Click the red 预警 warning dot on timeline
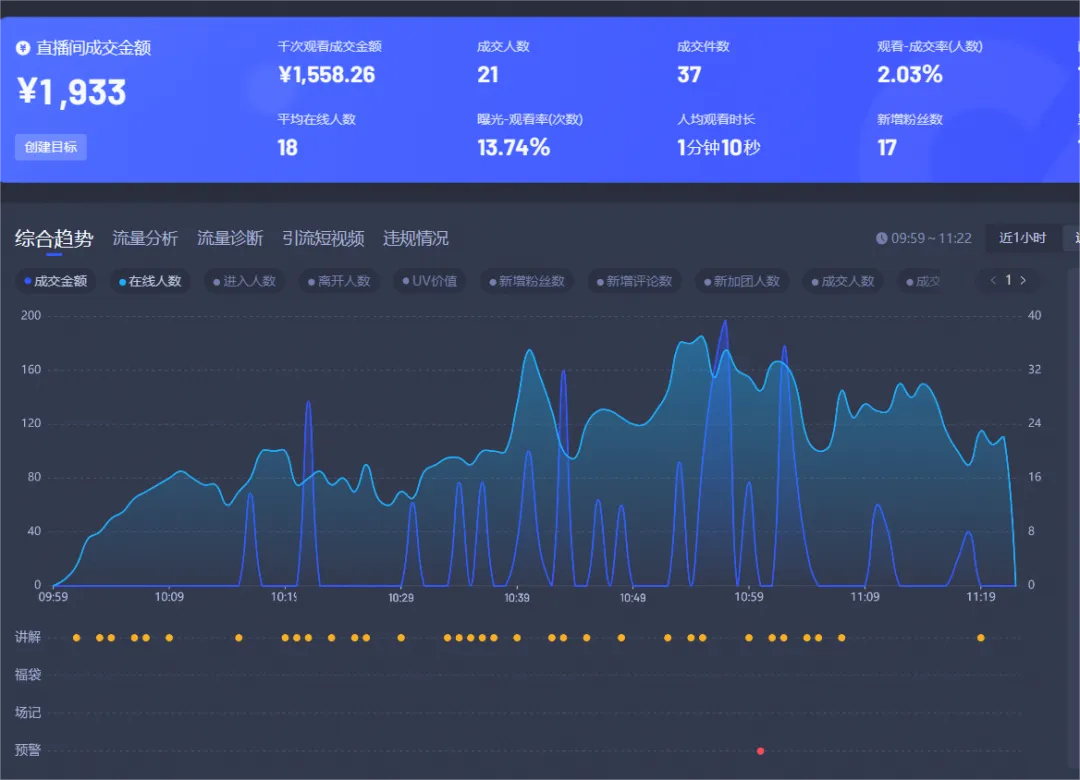 [x=761, y=750]
